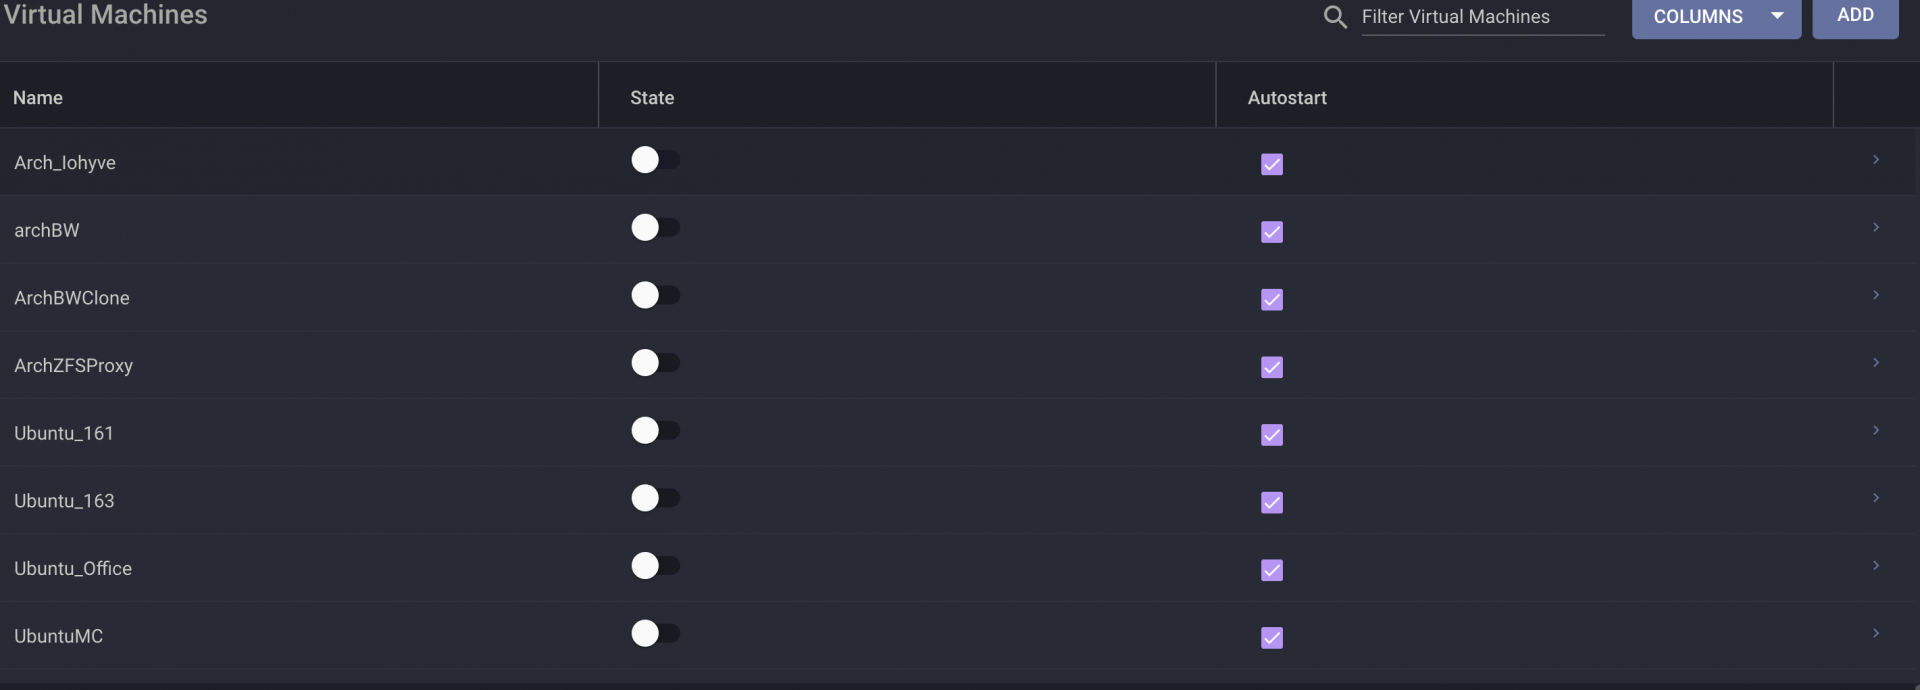
Task: Disable autostart for Ubuntu_163
Action: click(1272, 503)
